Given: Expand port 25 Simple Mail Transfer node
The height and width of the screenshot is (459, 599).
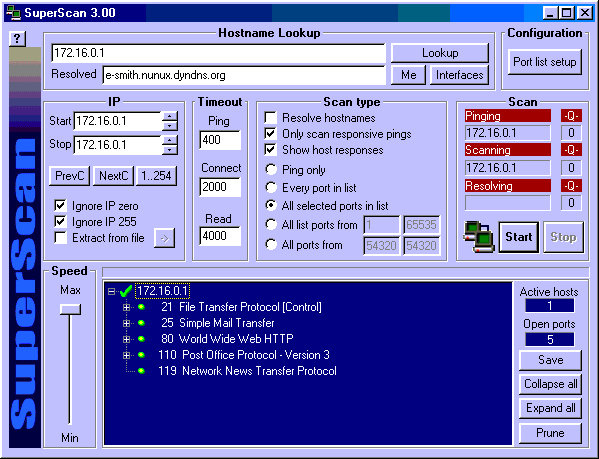Looking at the screenshot, I should pos(126,323).
